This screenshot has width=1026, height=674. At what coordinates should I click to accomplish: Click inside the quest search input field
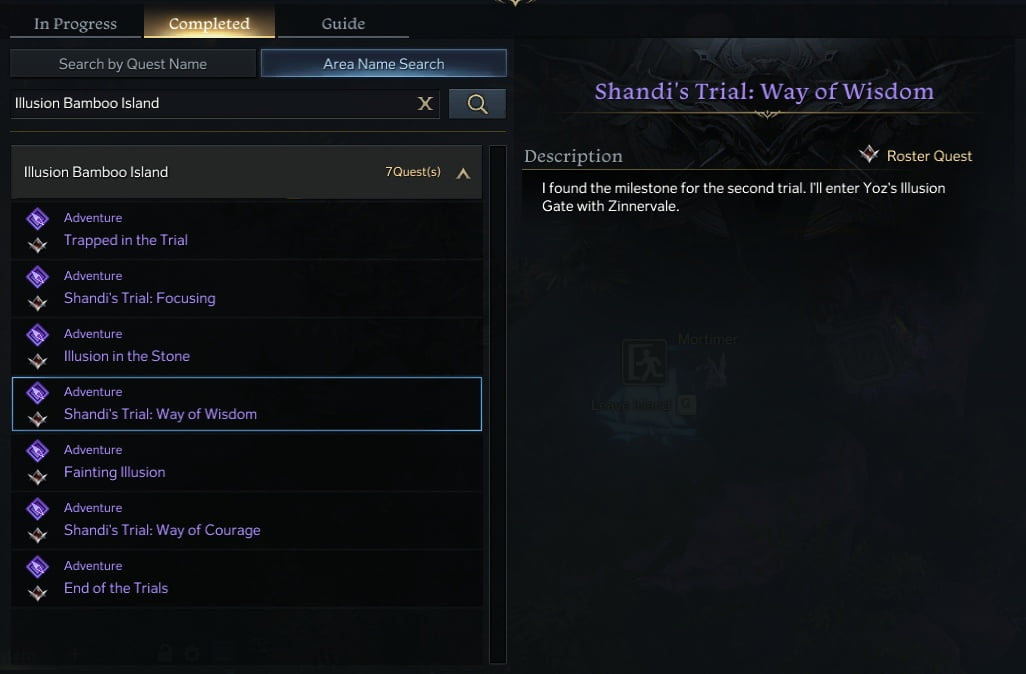pyautogui.click(x=213, y=103)
